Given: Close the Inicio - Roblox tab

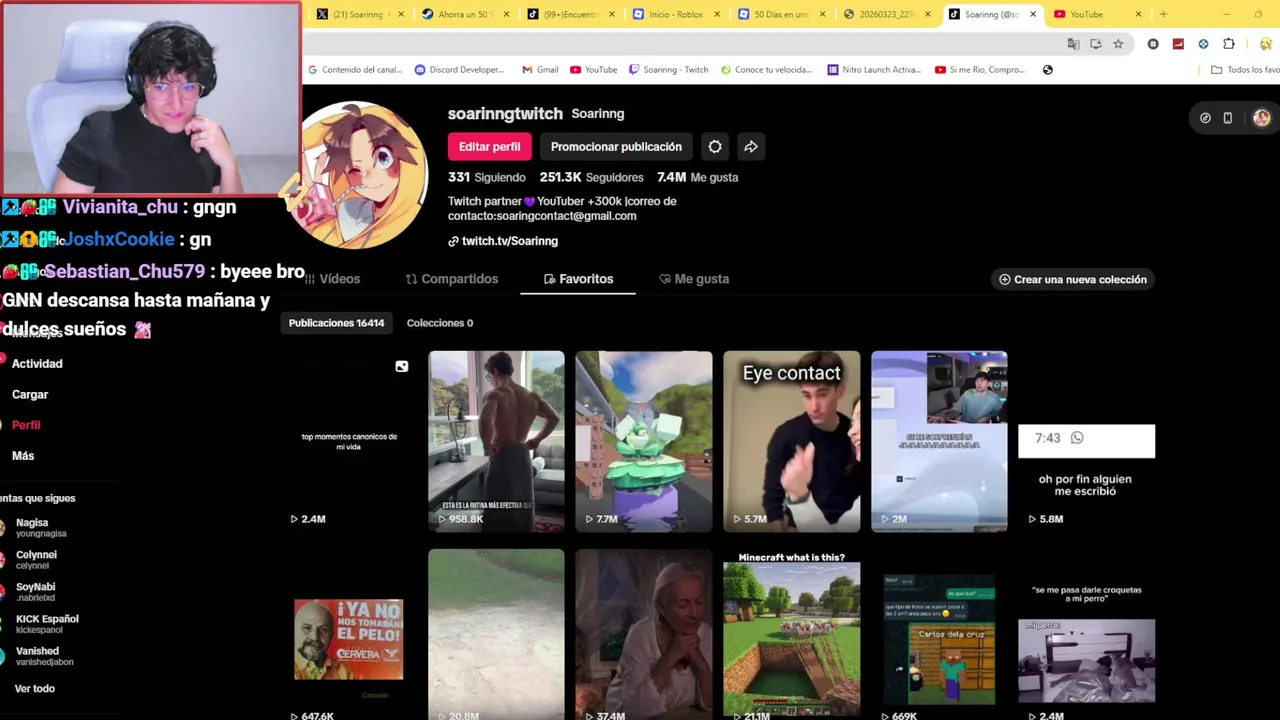Looking at the screenshot, I should (718, 14).
